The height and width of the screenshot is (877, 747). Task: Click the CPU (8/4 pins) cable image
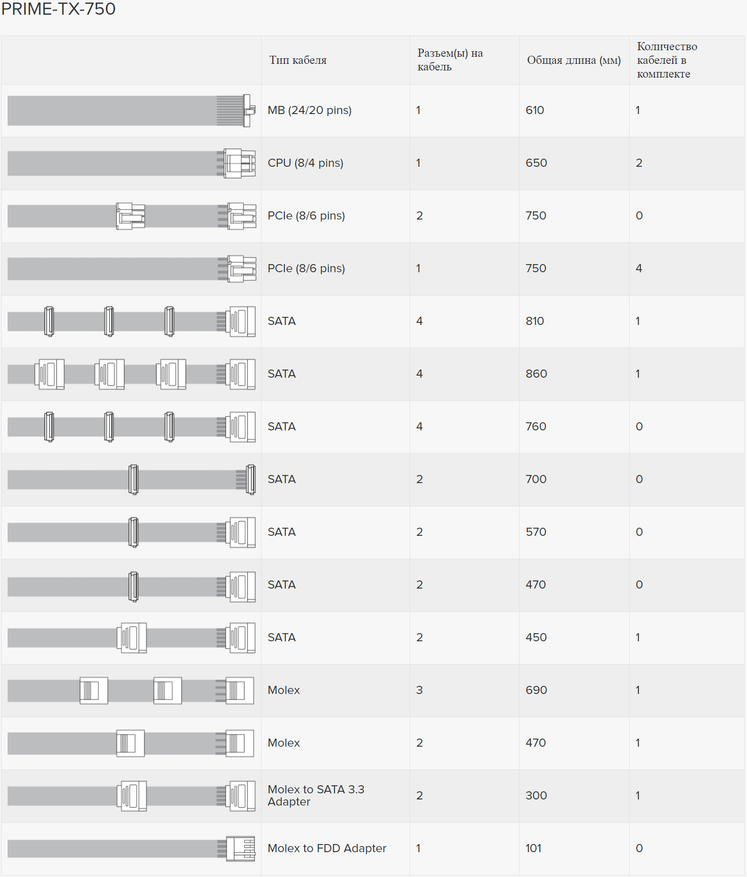(131, 163)
